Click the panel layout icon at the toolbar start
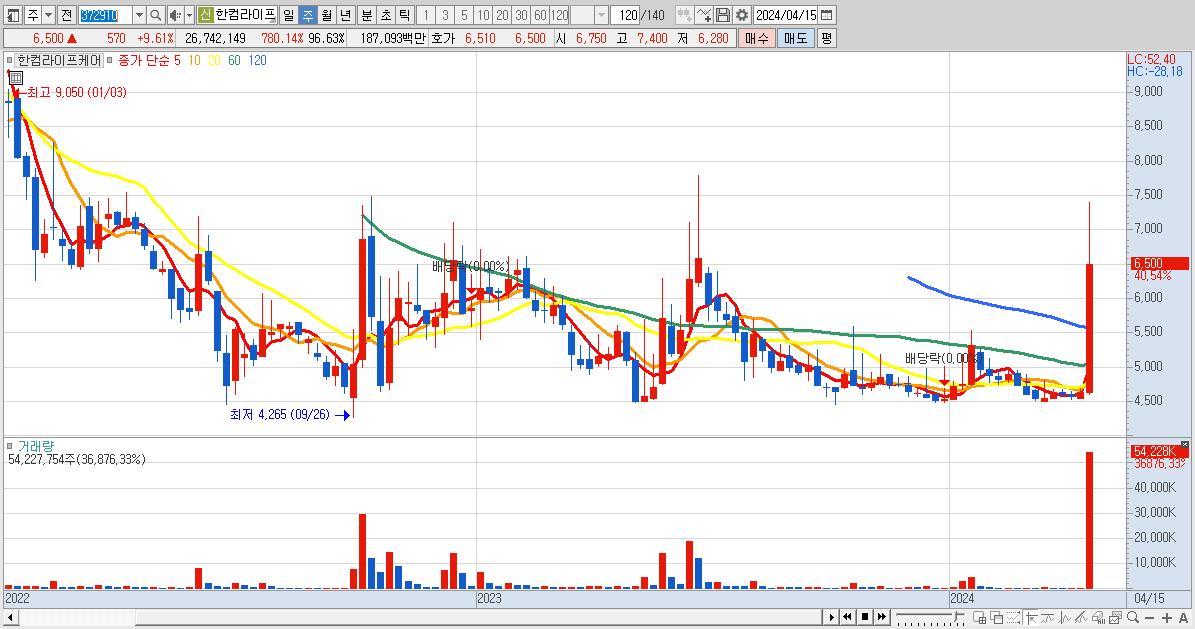 pyautogui.click(x=13, y=15)
